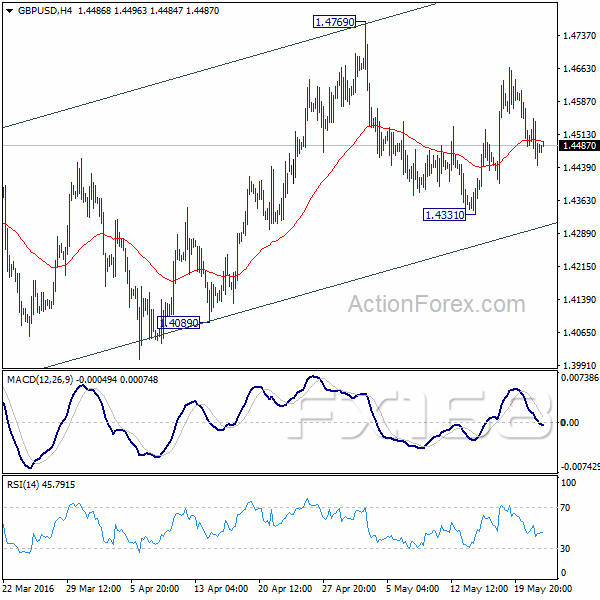Click the 1.40890 price label box
This screenshot has width=600, height=600.
[177, 323]
